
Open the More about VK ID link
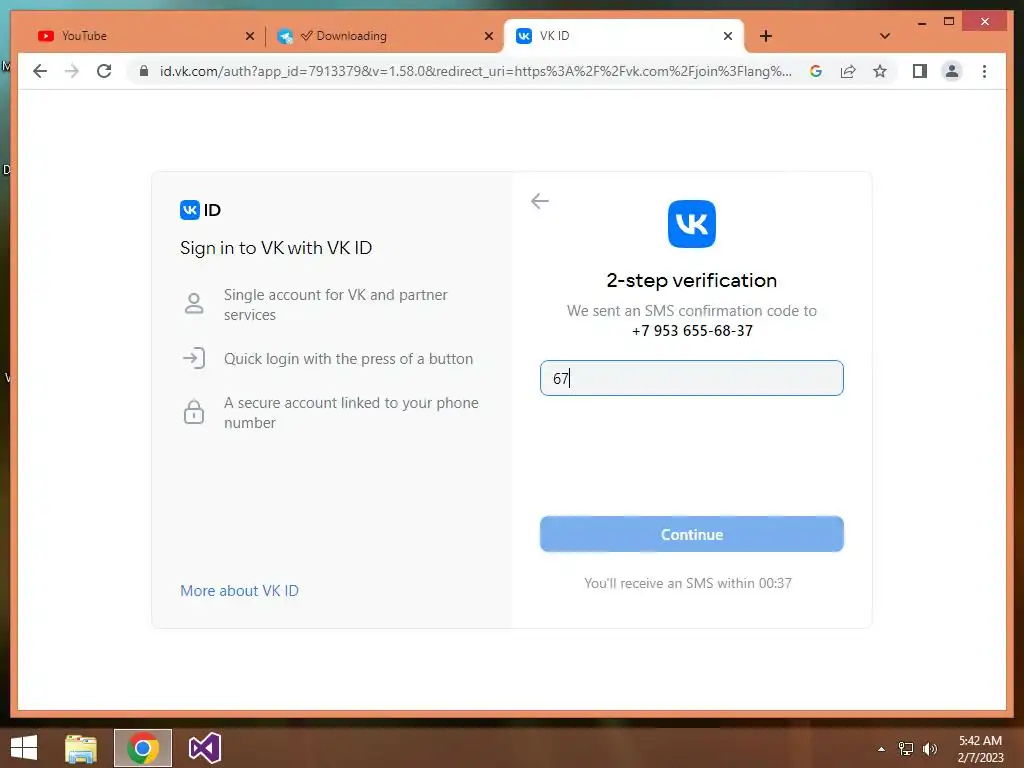click(239, 590)
